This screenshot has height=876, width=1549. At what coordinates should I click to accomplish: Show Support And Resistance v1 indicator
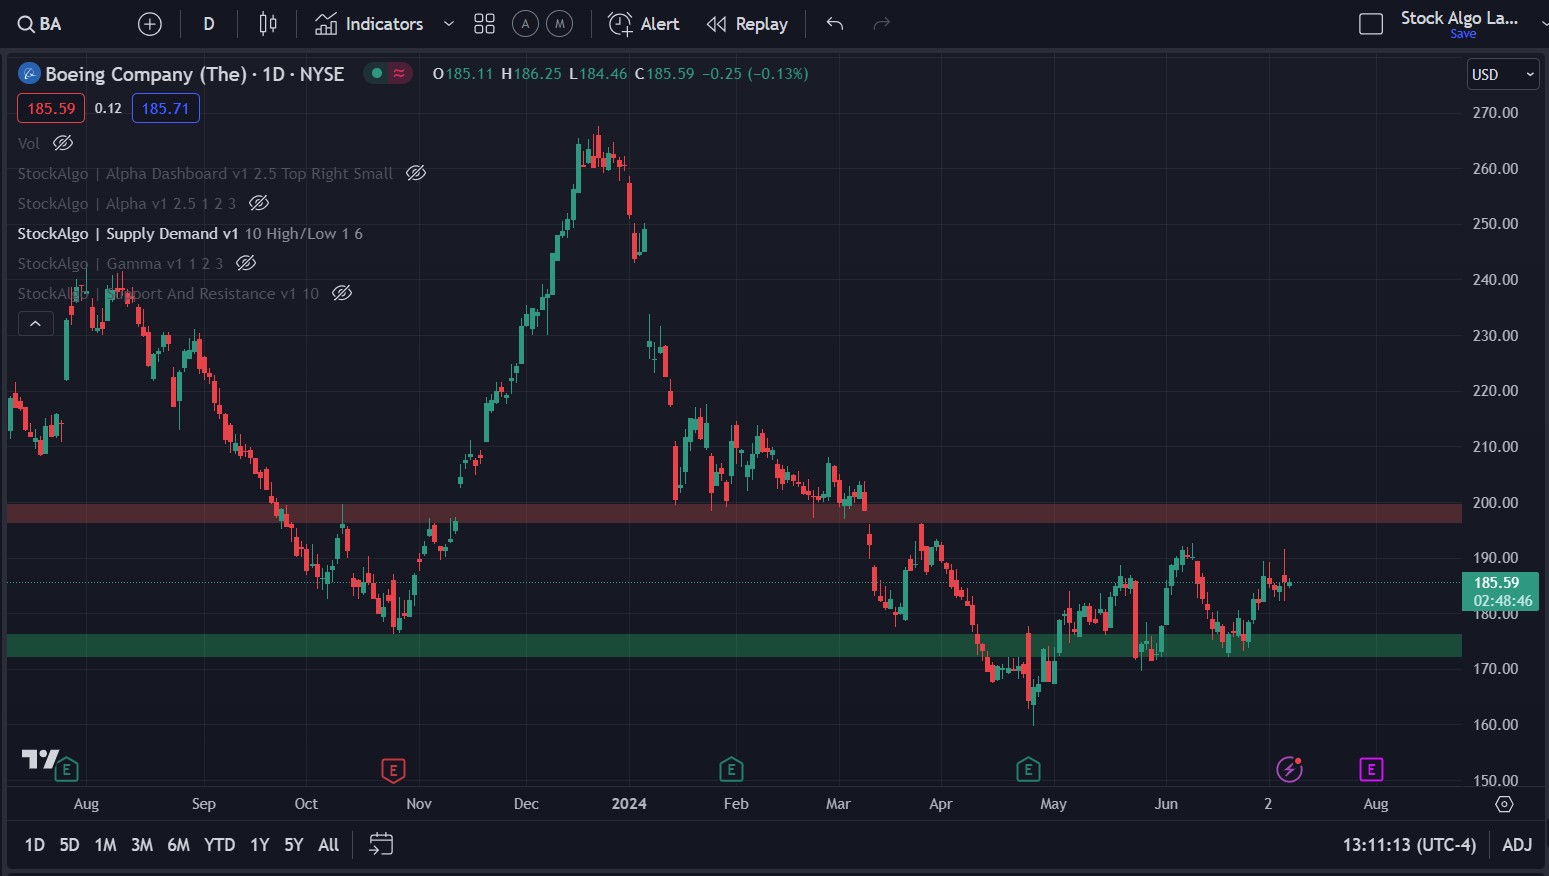342,293
